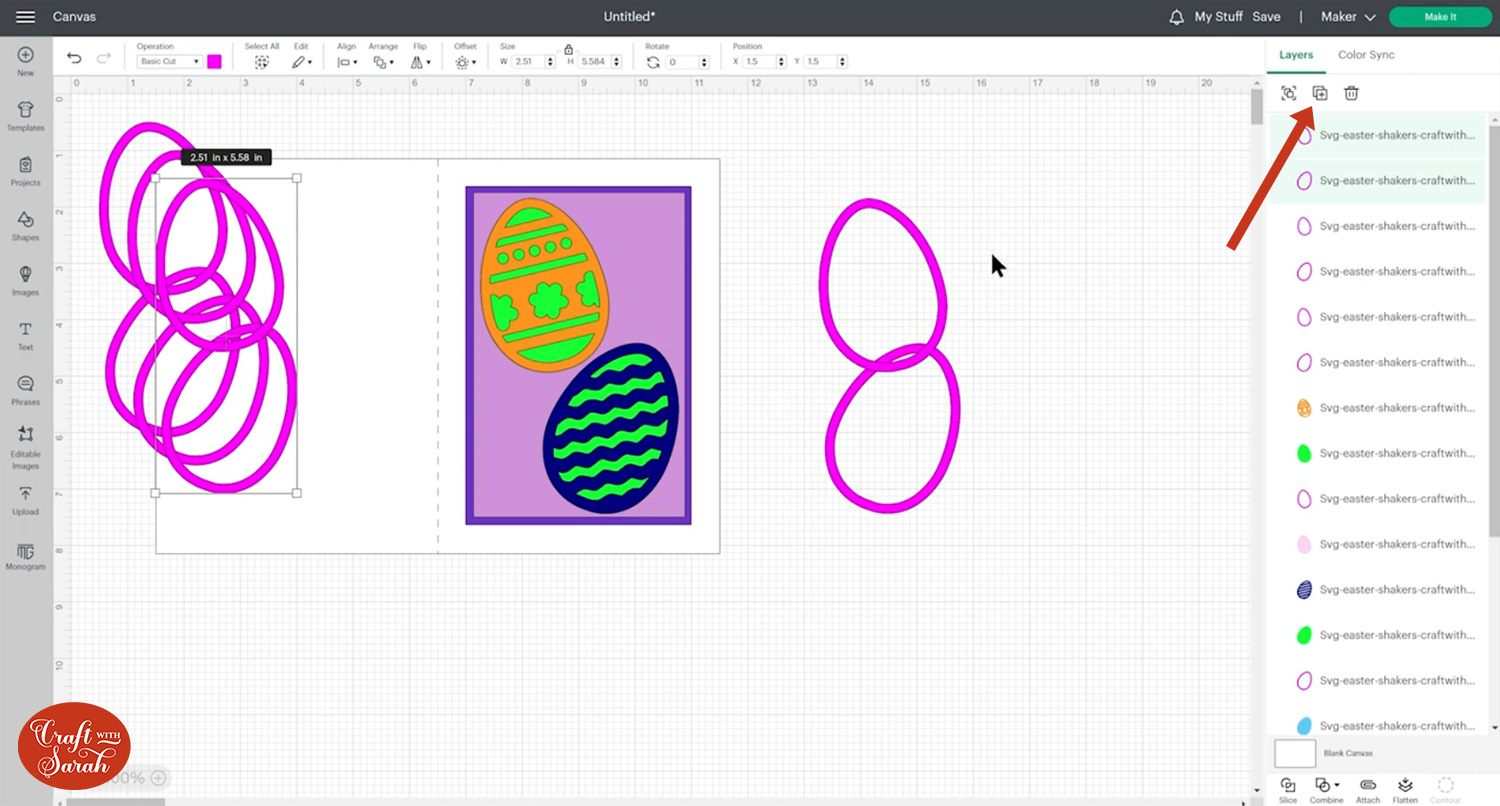
Task: Click the Slice tool
Action: pyautogui.click(x=1288, y=788)
